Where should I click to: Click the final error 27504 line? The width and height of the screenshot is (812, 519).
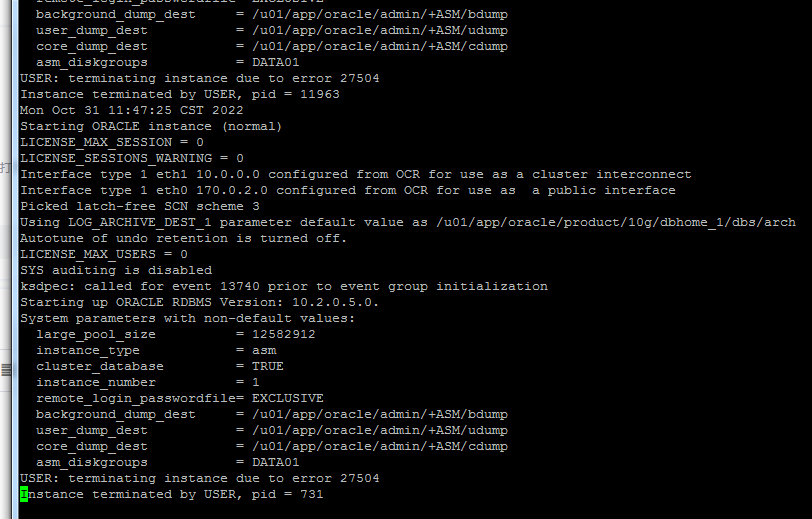point(200,478)
